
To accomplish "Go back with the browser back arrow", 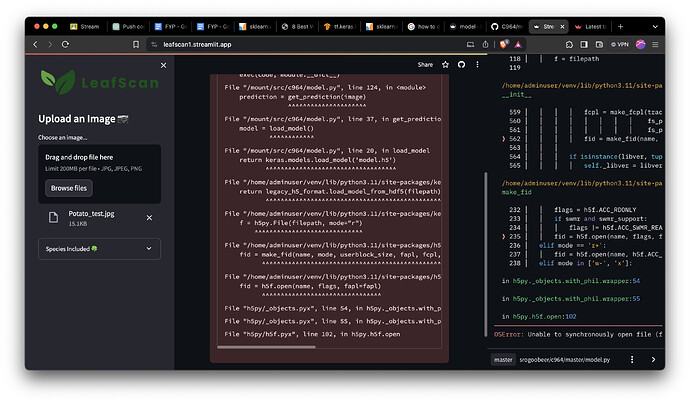I will (x=36, y=44).
